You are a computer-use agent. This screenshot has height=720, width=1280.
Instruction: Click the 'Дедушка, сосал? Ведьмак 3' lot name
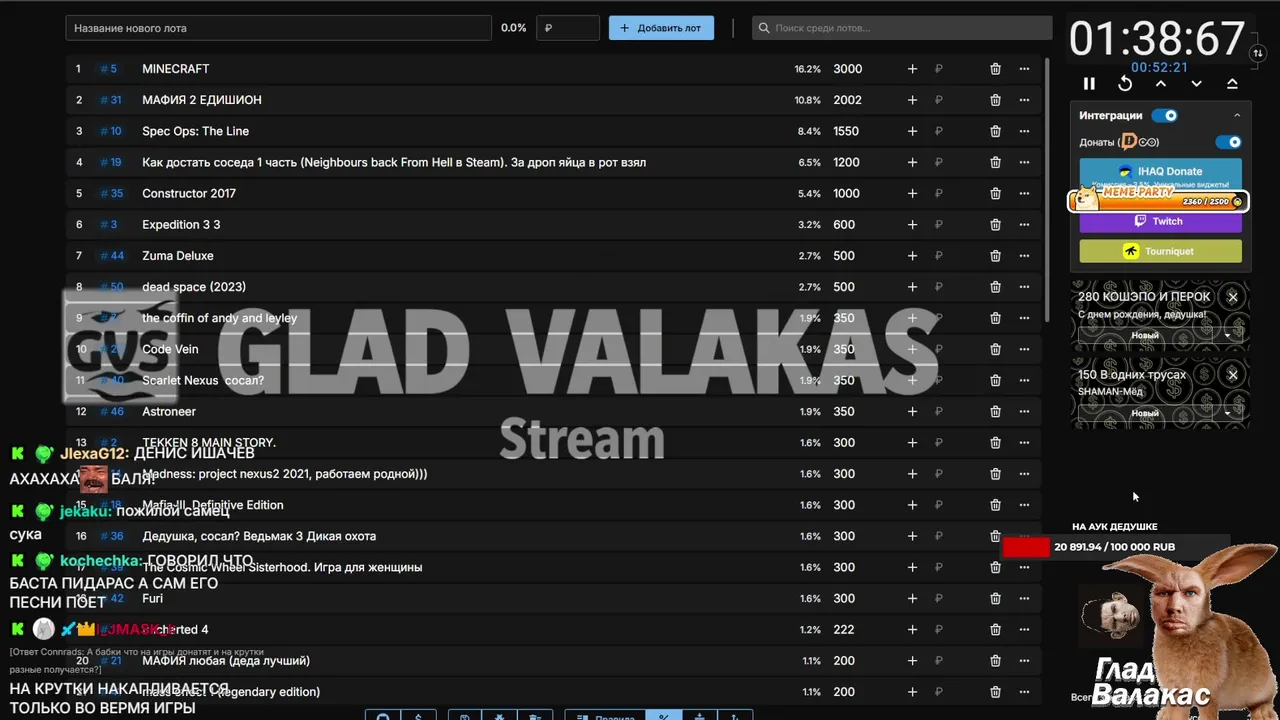tap(259, 536)
